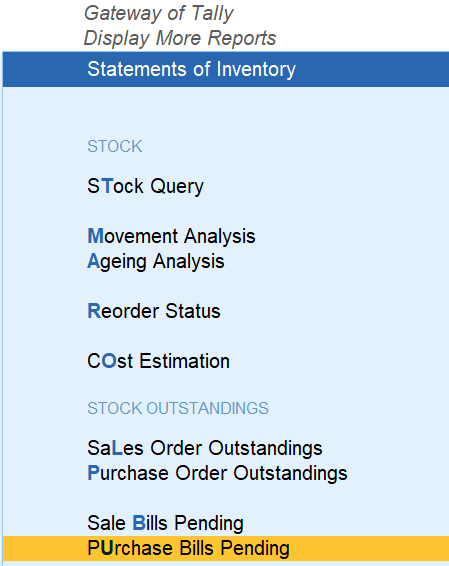The height and width of the screenshot is (566, 449).
Task: Click the Statements of Inventory title bar
Action: (x=226, y=69)
